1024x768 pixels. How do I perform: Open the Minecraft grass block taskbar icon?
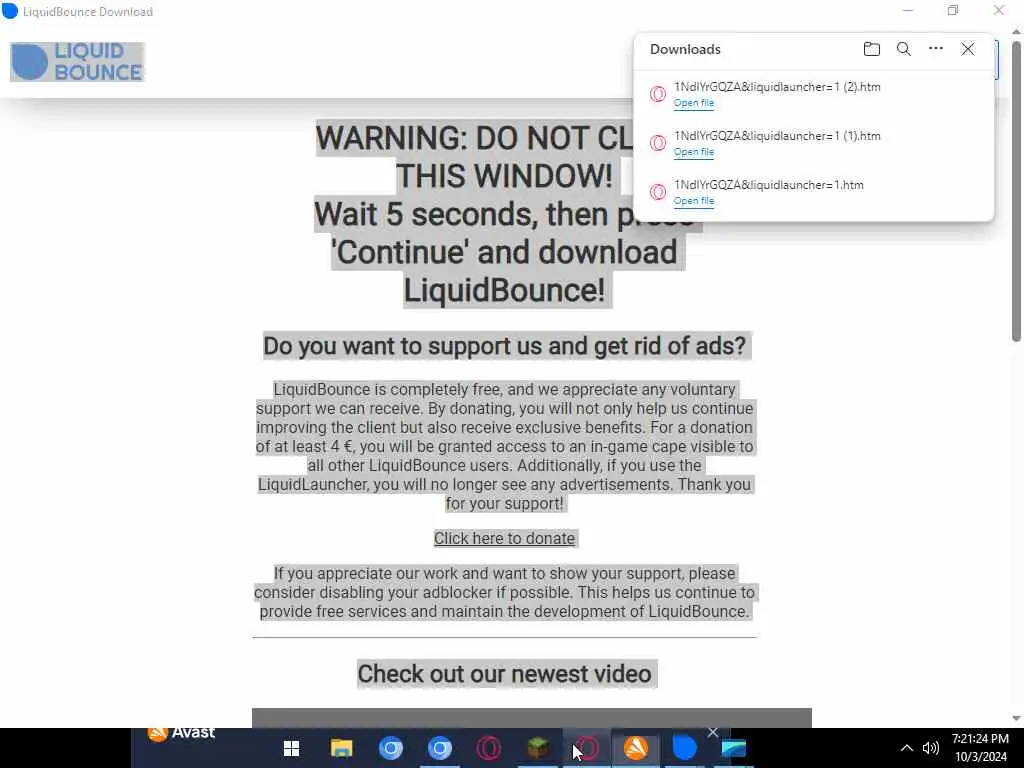coord(537,748)
